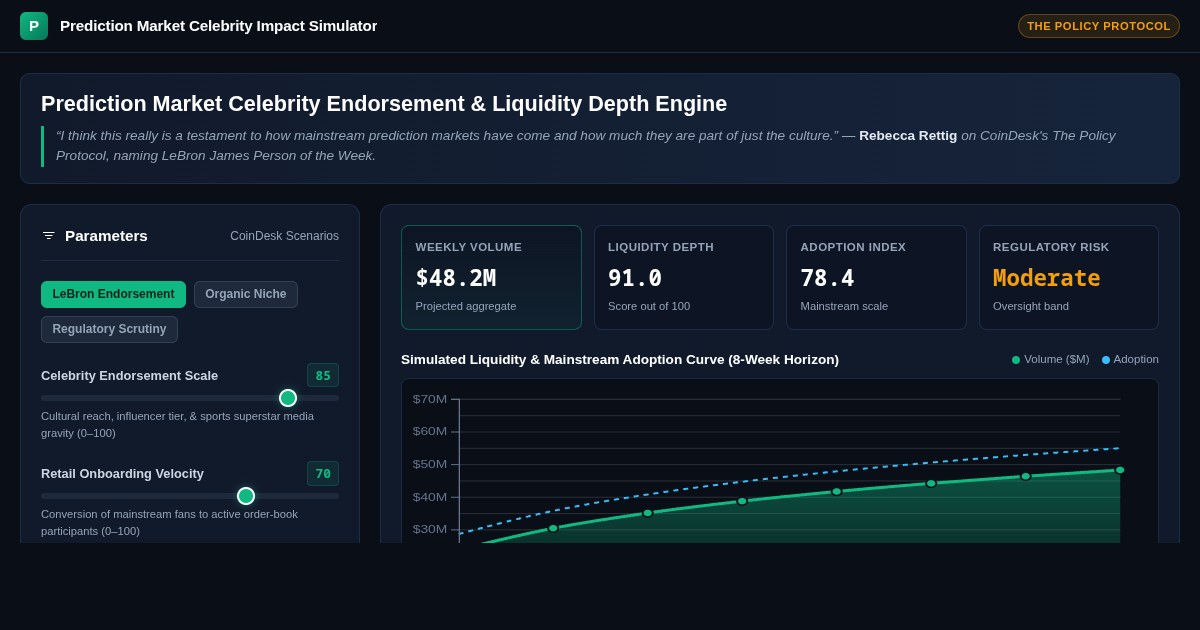The height and width of the screenshot is (630, 1200).
Task: Select the Regulatory Scrutiny scenario
Action: point(109,329)
